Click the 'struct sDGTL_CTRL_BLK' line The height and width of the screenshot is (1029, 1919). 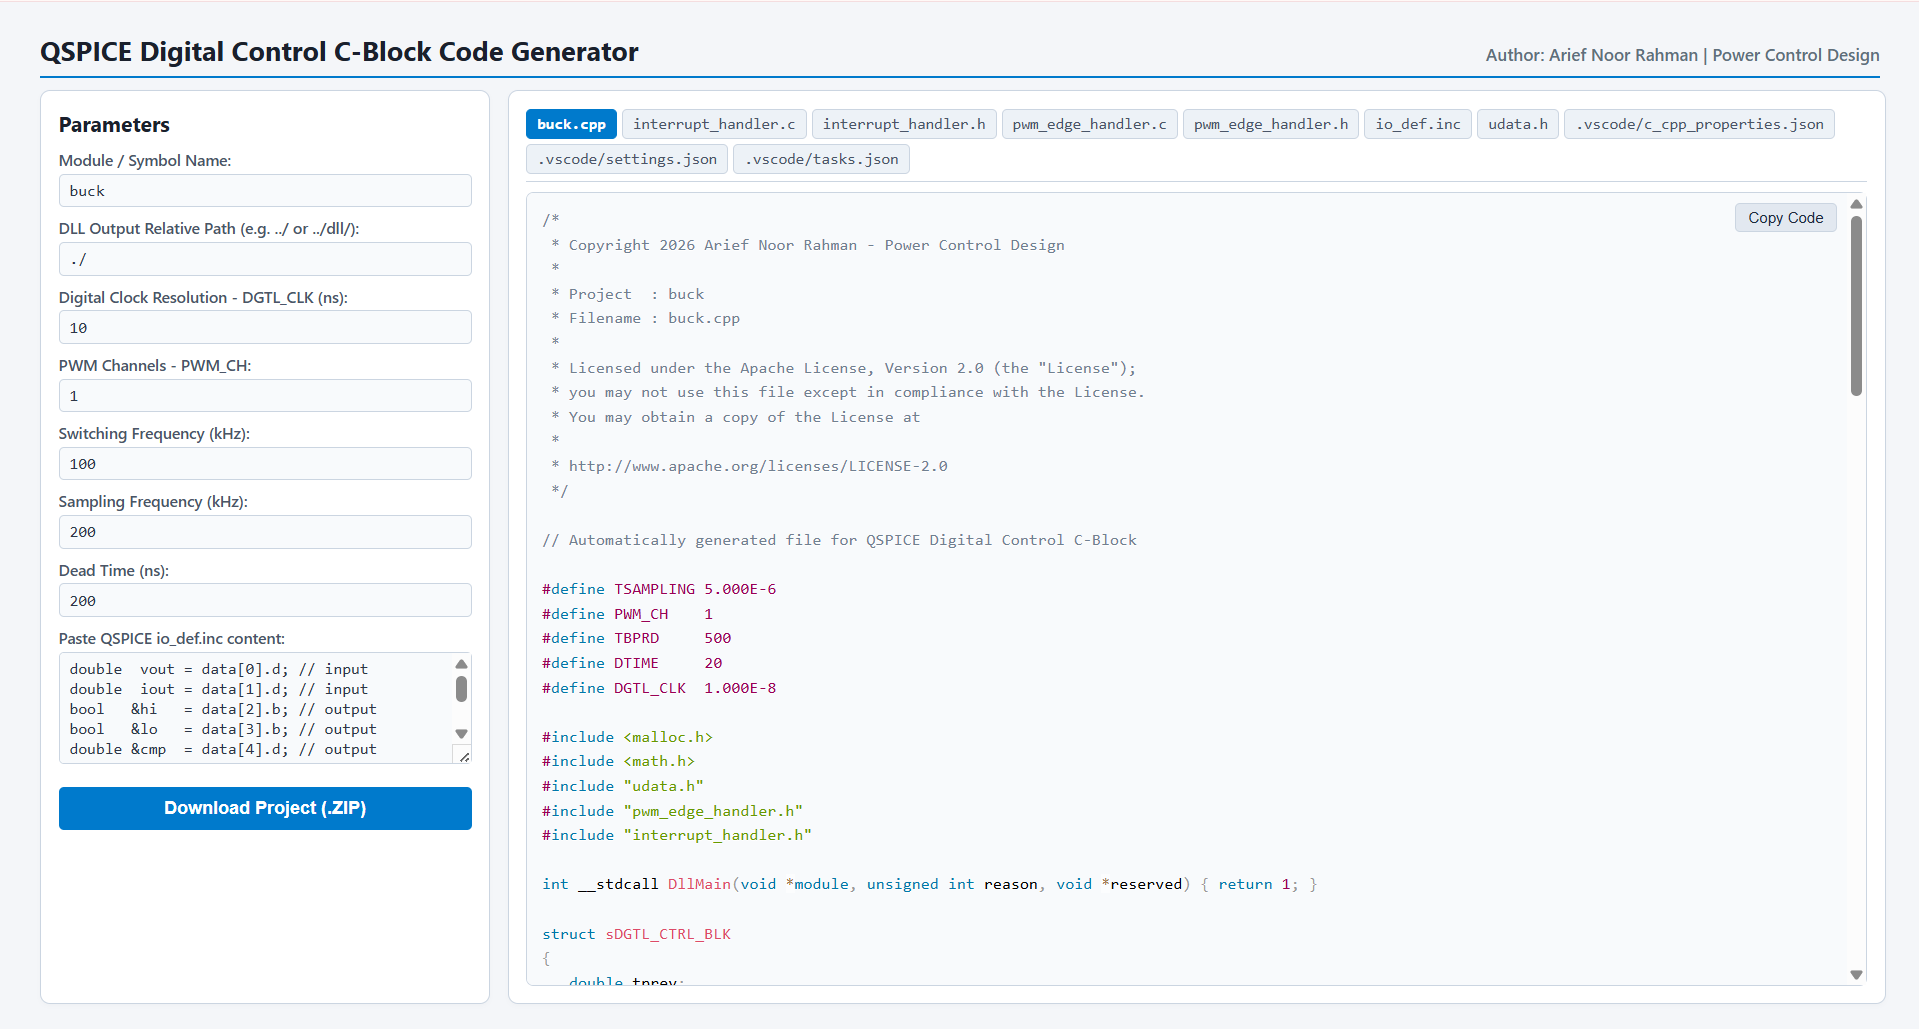click(x=636, y=934)
